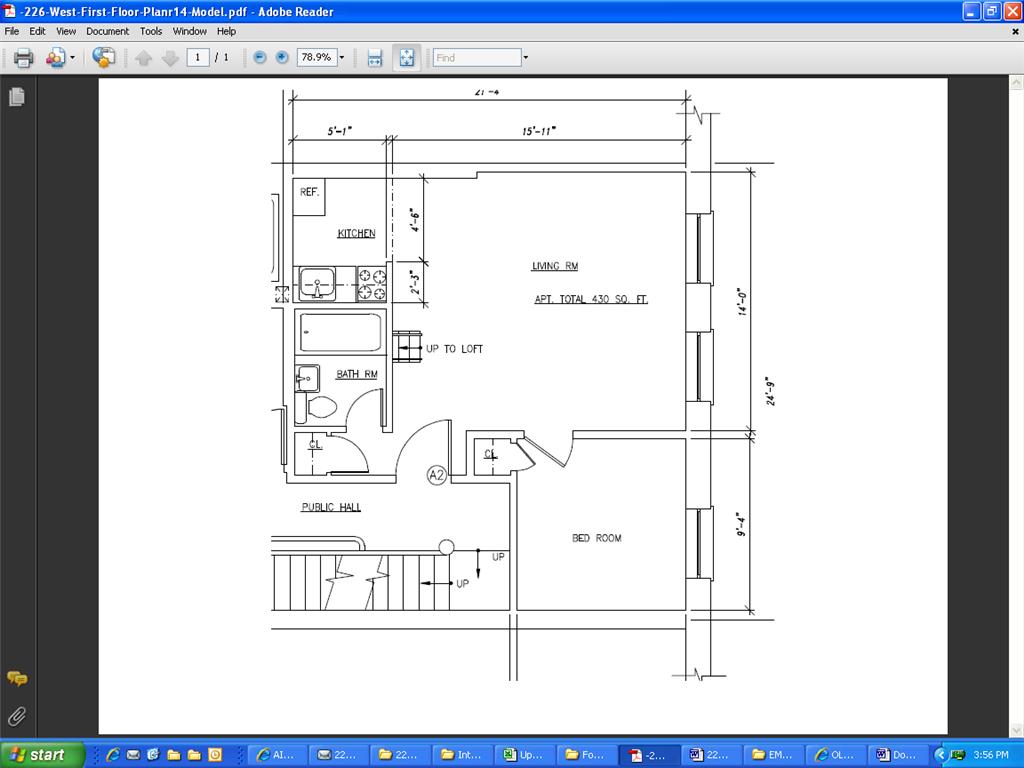The image size is (1024, 768).
Task: Open the Pages panel in sidebar
Action: [x=17, y=97]
